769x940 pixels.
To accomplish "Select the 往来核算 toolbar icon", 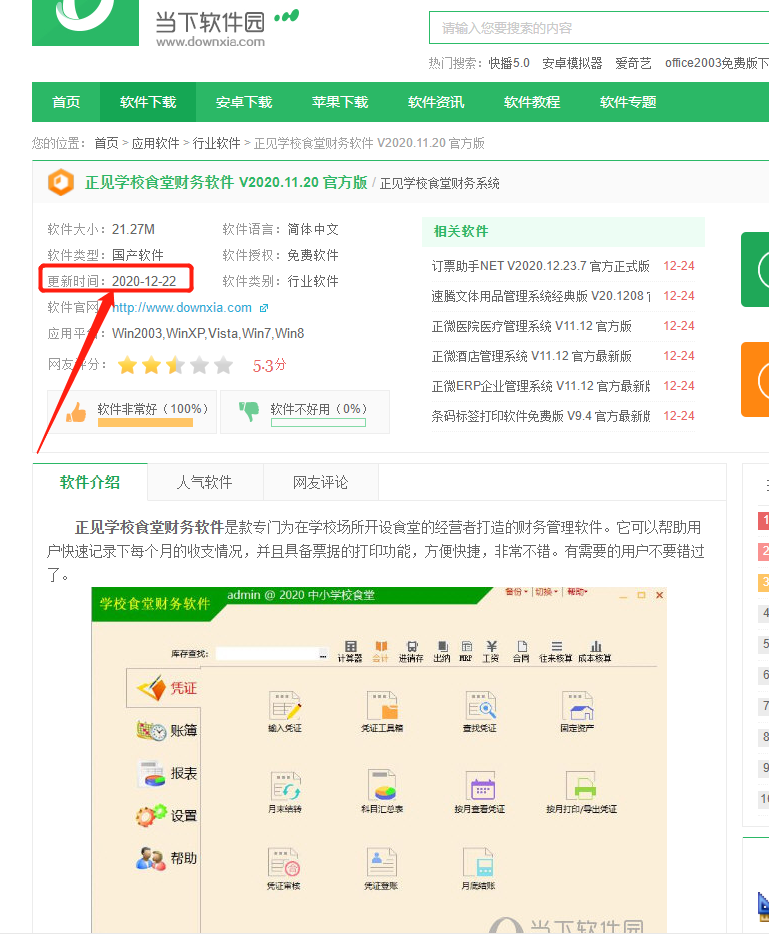I will (556, 650).
